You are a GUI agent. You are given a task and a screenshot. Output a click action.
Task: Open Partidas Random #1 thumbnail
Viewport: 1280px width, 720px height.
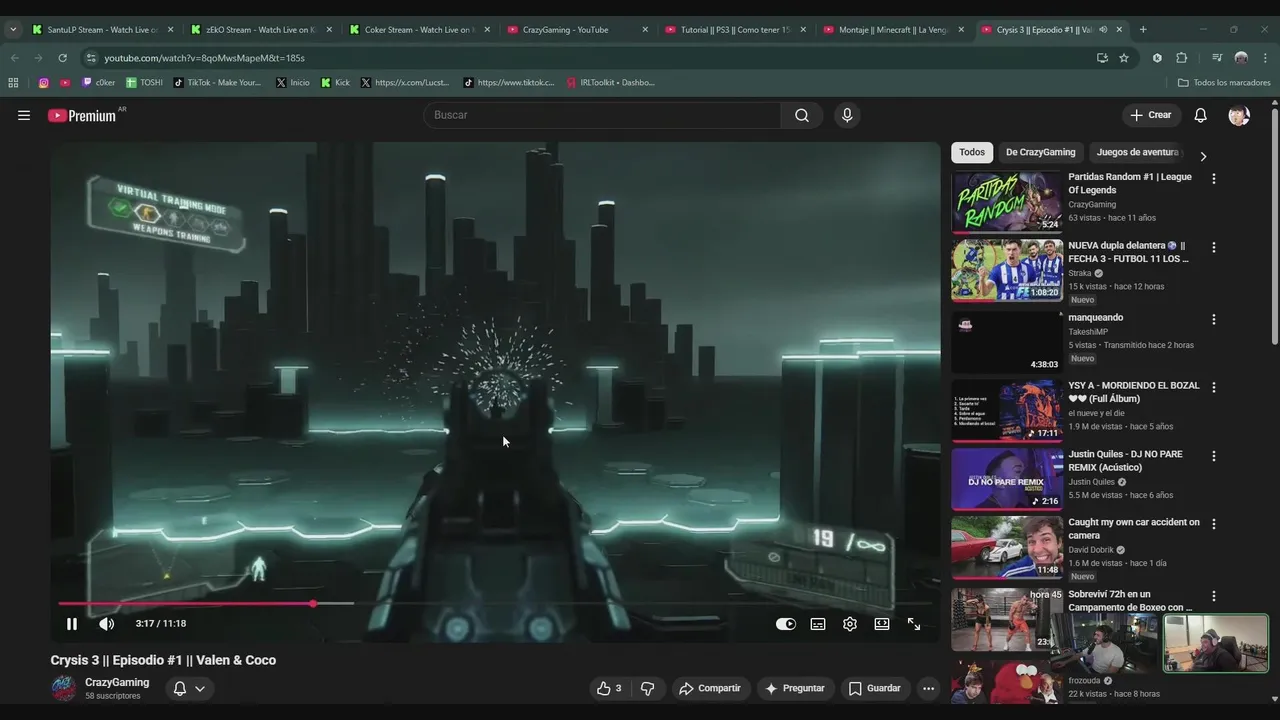coord(1006,202)
